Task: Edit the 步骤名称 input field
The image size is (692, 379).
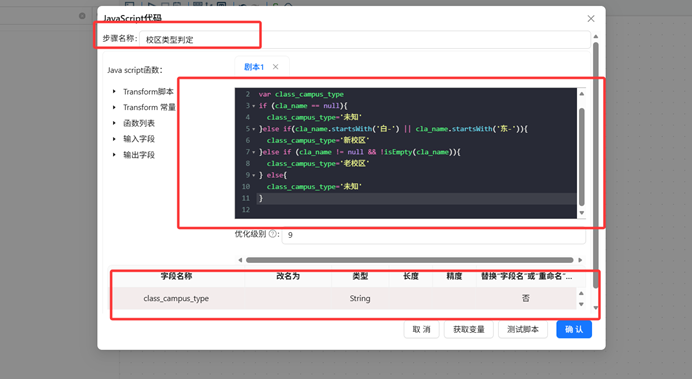Action: coord(365,40)
